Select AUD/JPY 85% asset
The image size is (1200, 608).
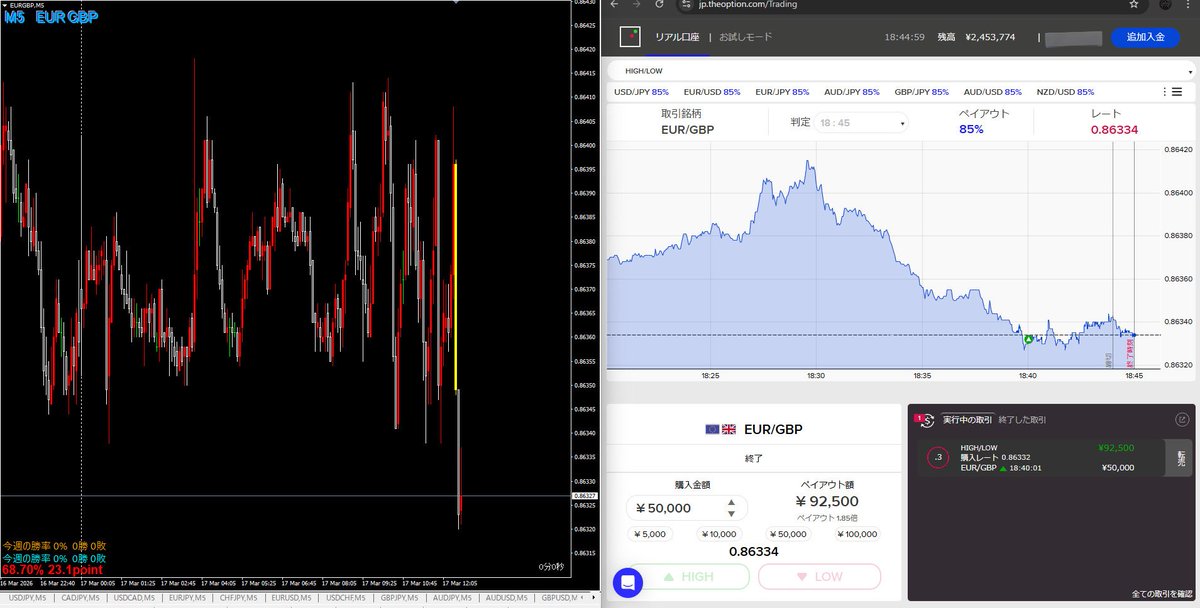click(x=852, y=92)
